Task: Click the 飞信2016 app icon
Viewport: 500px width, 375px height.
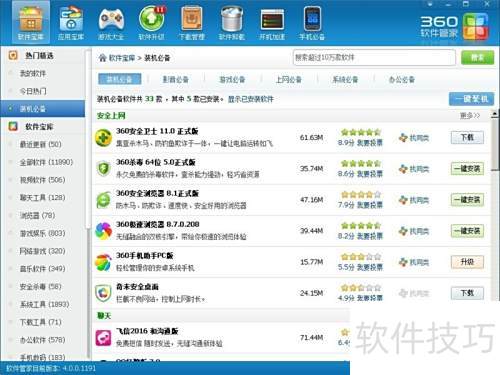Action: (104, 338)
